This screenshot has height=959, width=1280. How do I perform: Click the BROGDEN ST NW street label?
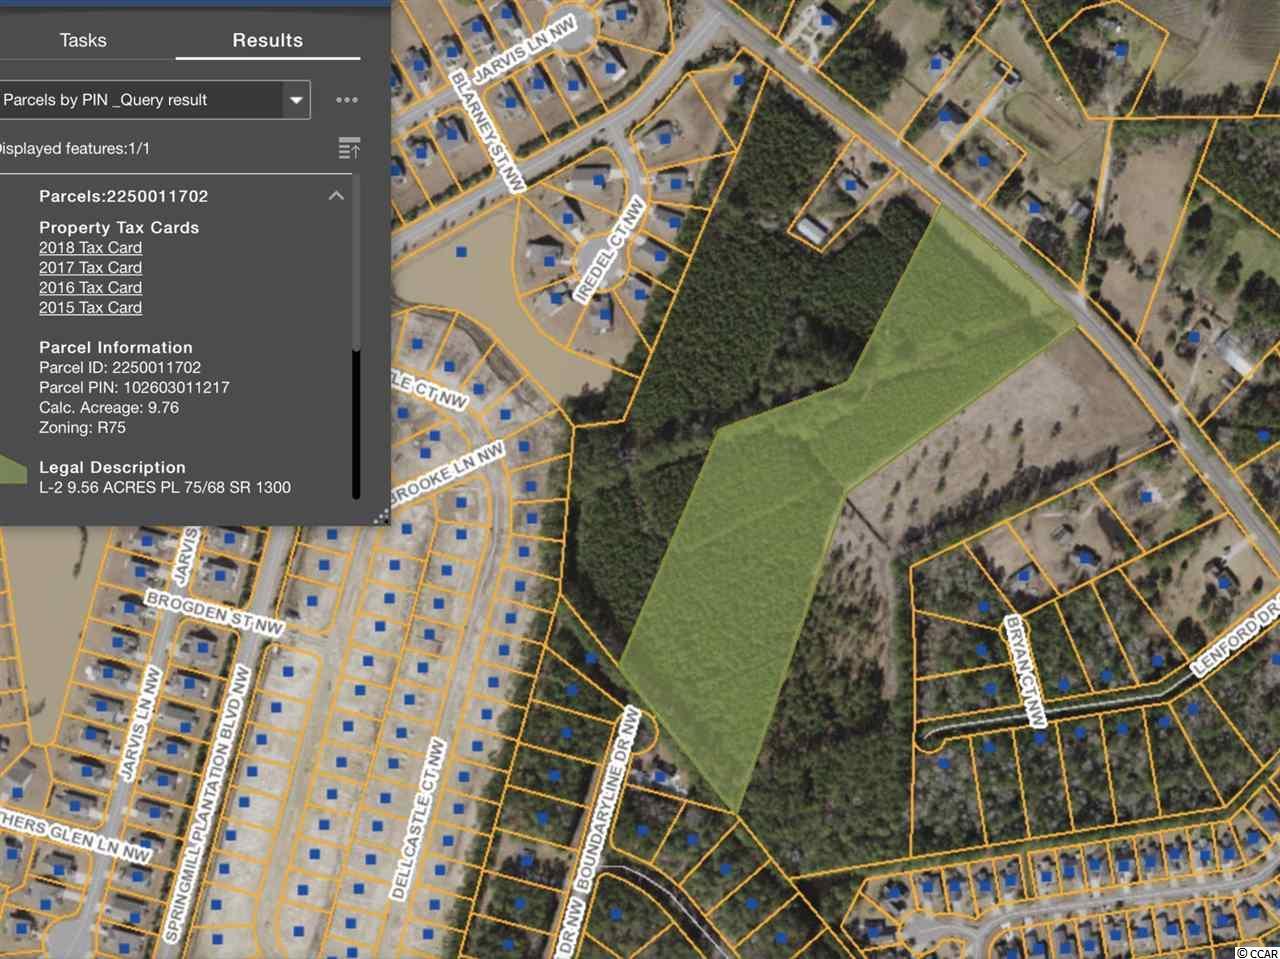(215, 613)
